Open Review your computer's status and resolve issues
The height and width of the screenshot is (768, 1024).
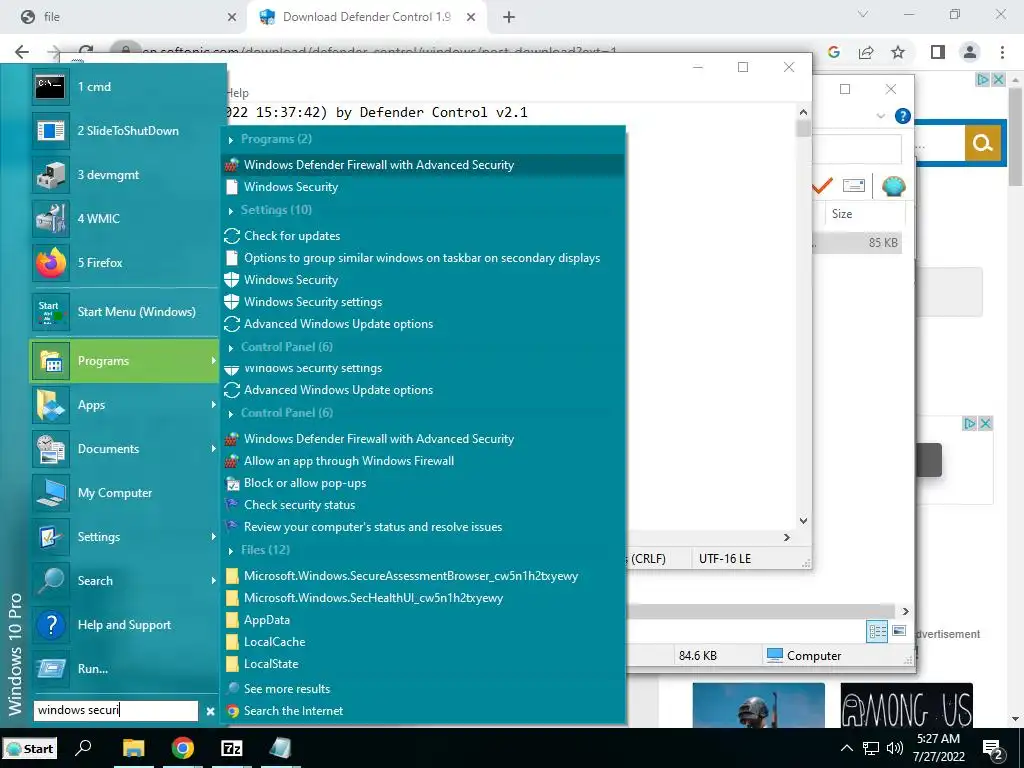pos(423,527)
